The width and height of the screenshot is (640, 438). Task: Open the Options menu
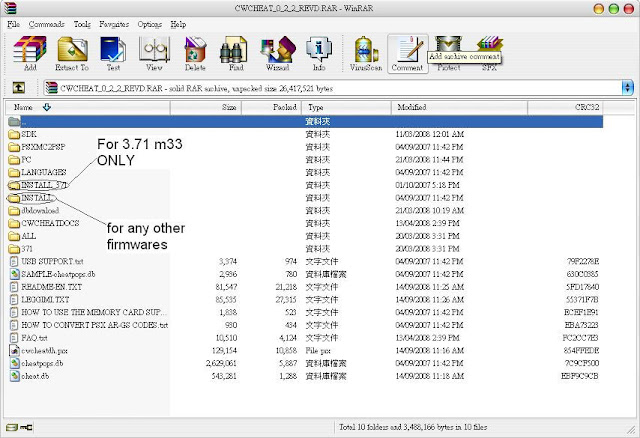(150, 24)
